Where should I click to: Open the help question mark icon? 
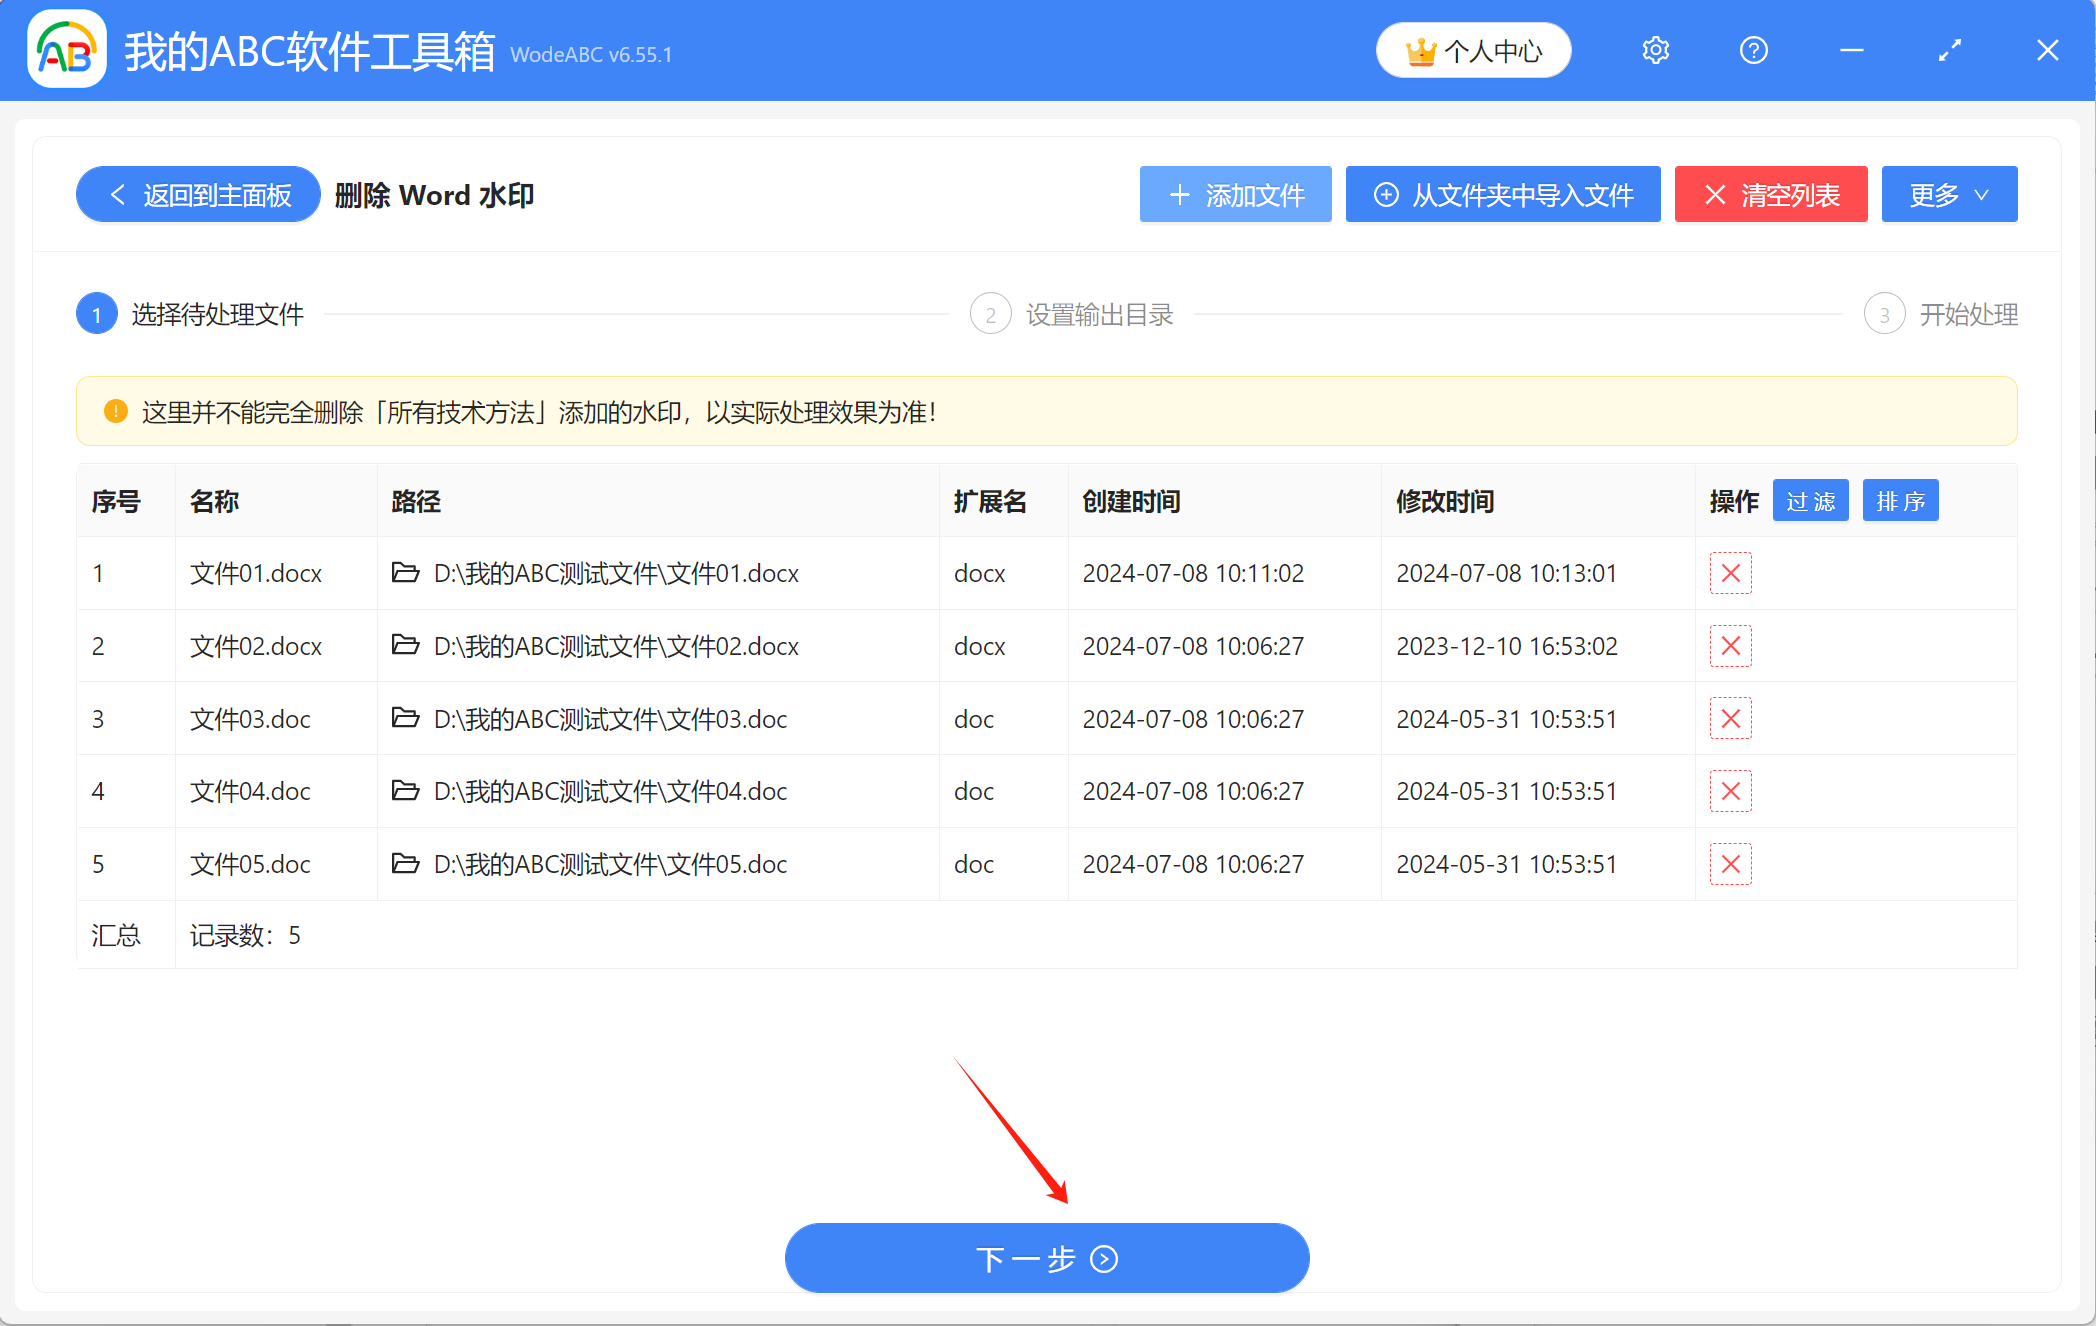click(x=1753, y=50)
